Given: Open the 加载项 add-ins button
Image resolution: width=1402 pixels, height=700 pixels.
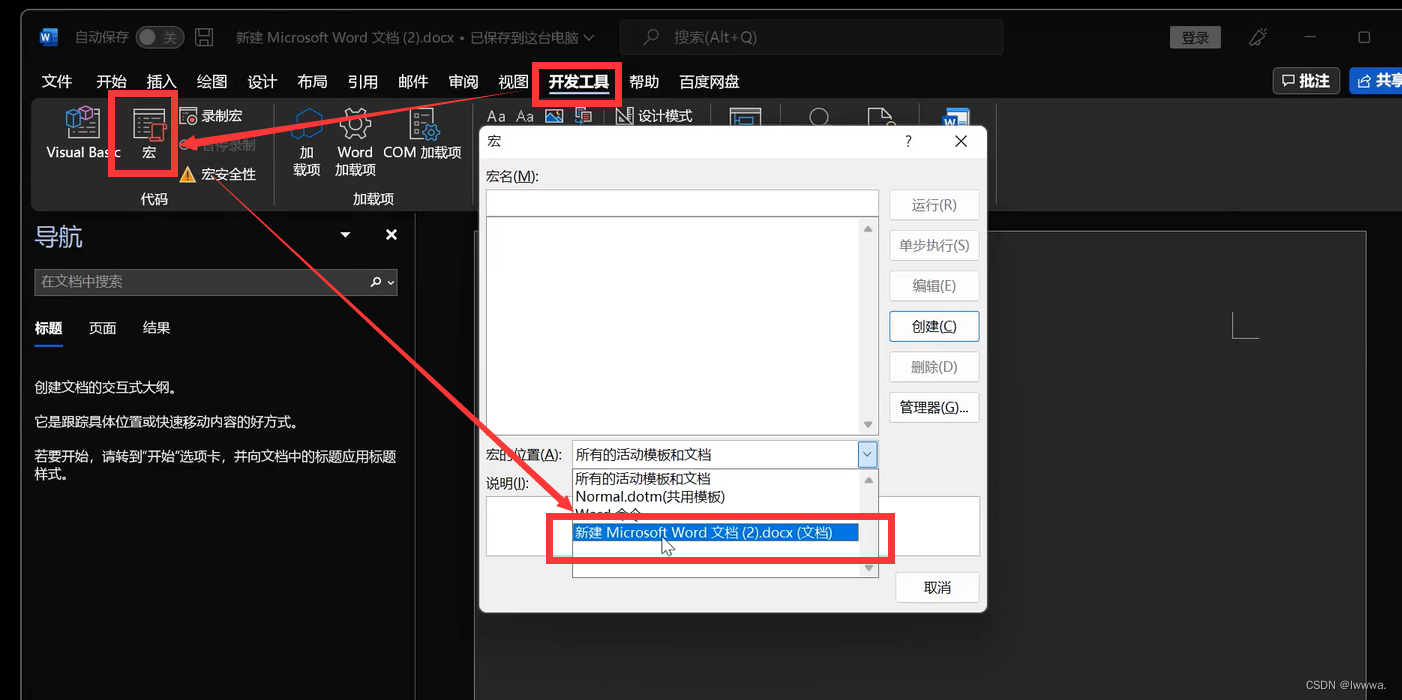Looking at the screenshot, I should tap(307, 143).
